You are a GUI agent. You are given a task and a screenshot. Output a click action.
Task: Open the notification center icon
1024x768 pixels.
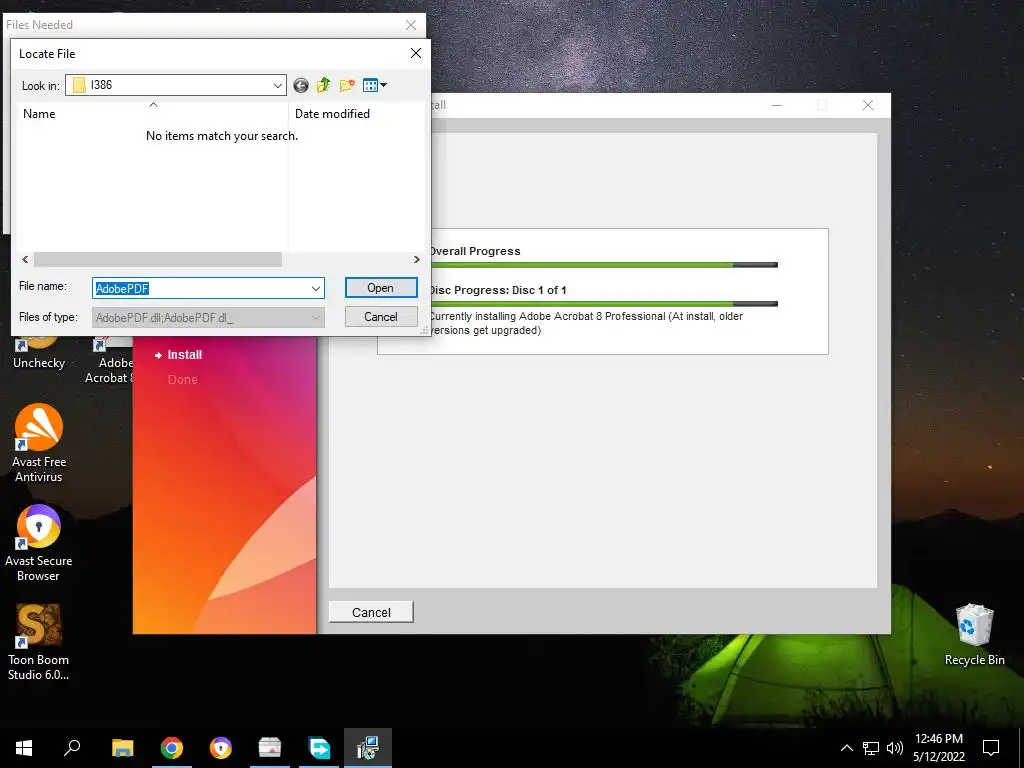coord(991,748)
